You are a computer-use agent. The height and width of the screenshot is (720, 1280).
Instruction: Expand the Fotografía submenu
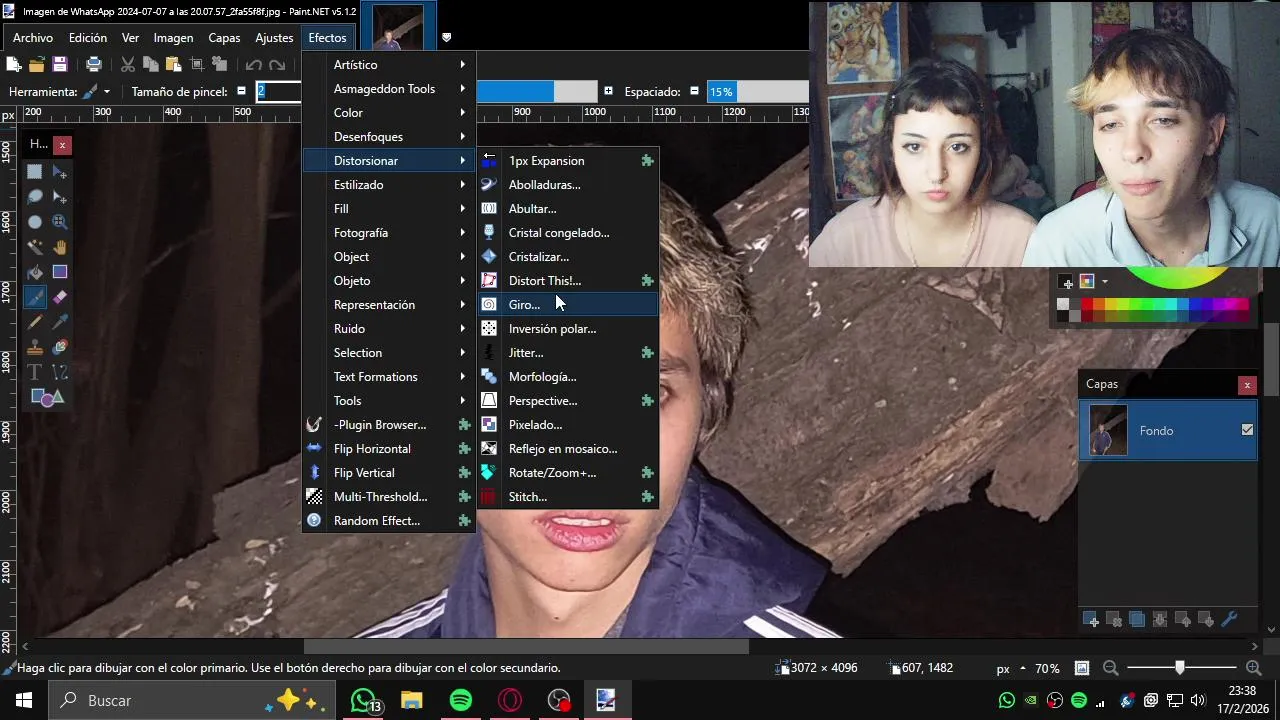pos(389,233)
